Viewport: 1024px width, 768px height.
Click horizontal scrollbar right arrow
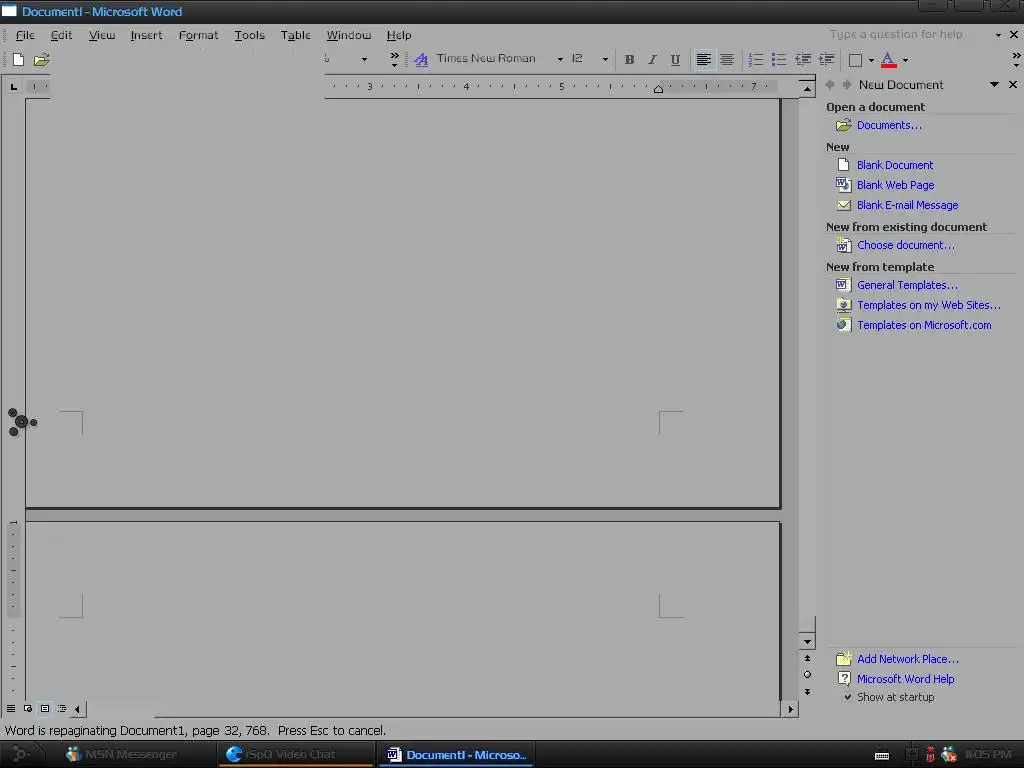791,709
